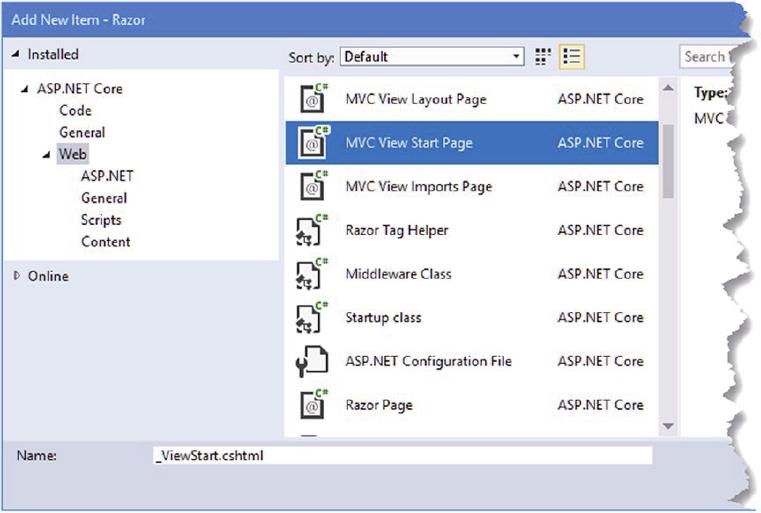Open the Sort by Default dropdown

click(432, 57)
